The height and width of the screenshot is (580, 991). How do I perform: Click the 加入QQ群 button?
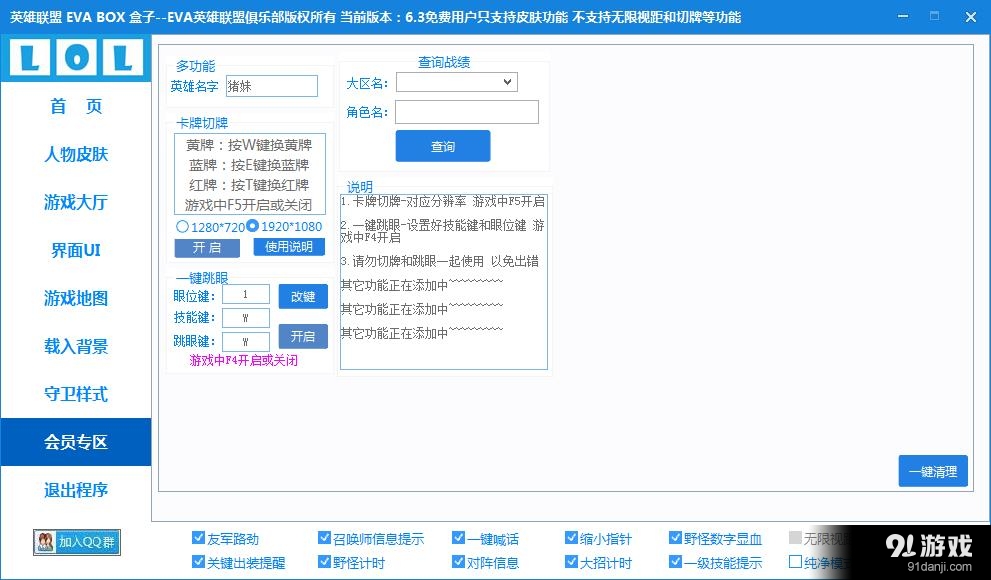77,542
